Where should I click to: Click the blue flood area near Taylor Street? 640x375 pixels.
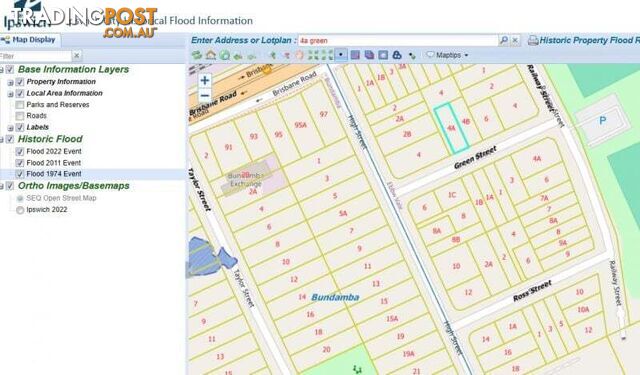click(x=210, y=257)
